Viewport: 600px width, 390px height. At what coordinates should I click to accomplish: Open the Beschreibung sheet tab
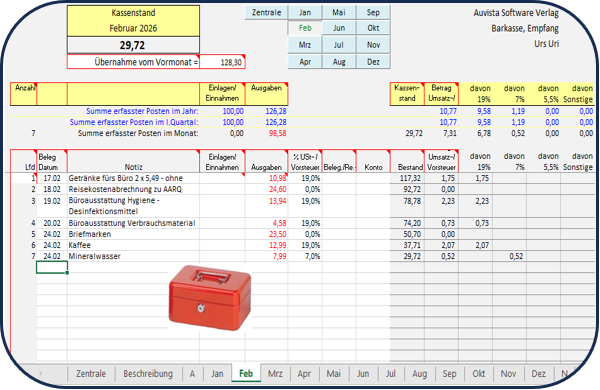148,374
